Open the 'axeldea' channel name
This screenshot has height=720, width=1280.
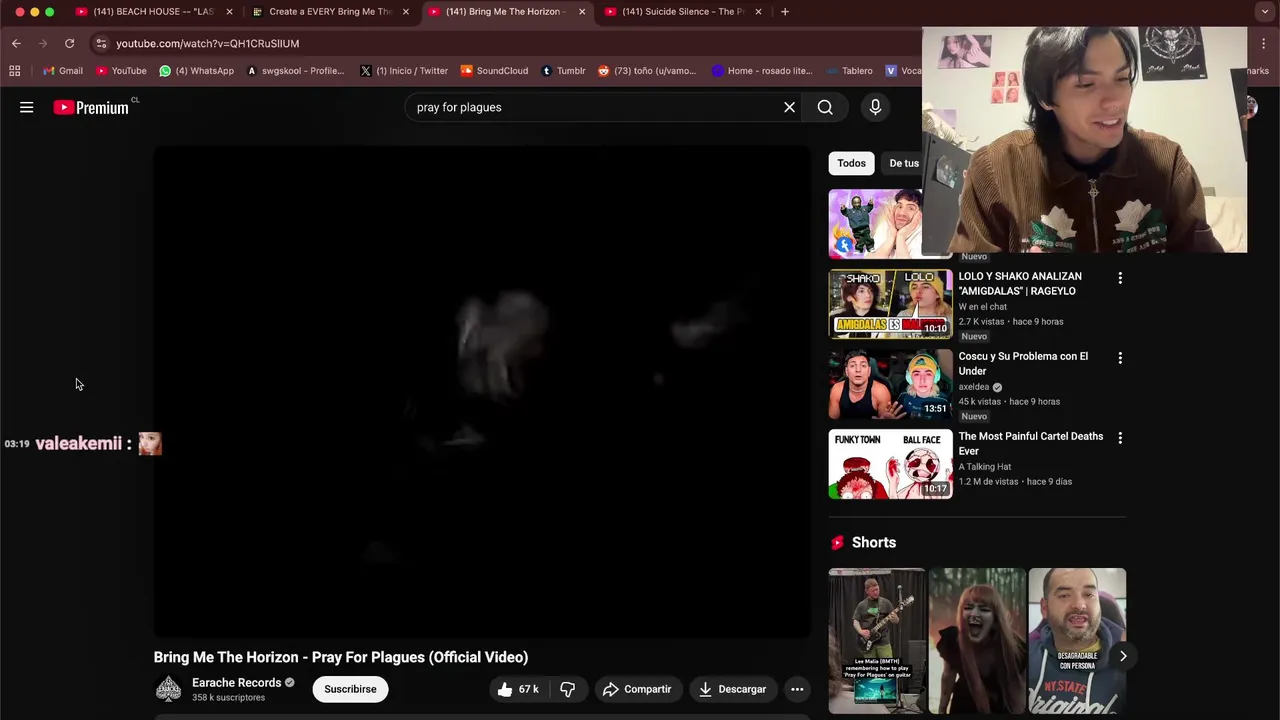[x=974, y=387]
